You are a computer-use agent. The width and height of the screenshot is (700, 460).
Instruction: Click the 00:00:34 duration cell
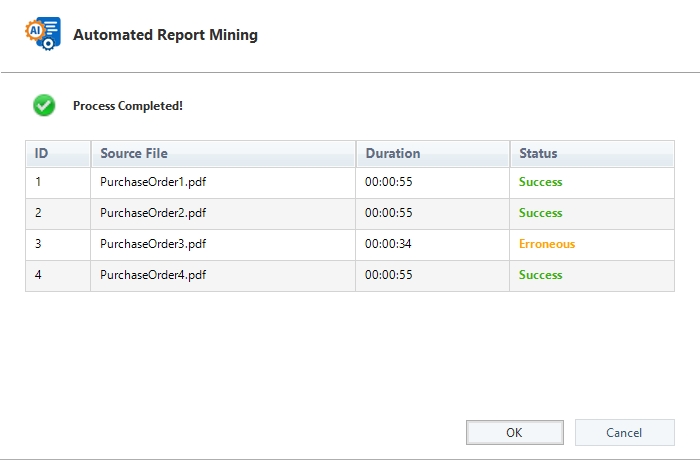pyautogui.click(x=390, y=245)
